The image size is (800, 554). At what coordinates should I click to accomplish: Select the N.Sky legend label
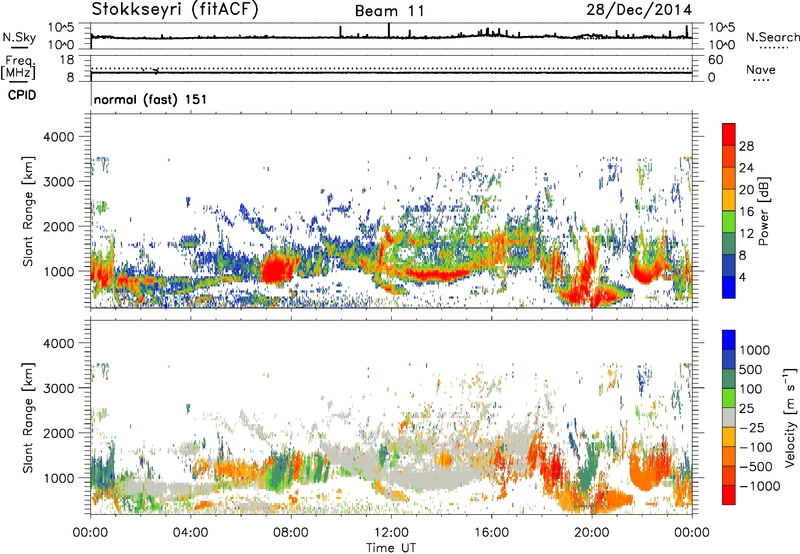19,37
